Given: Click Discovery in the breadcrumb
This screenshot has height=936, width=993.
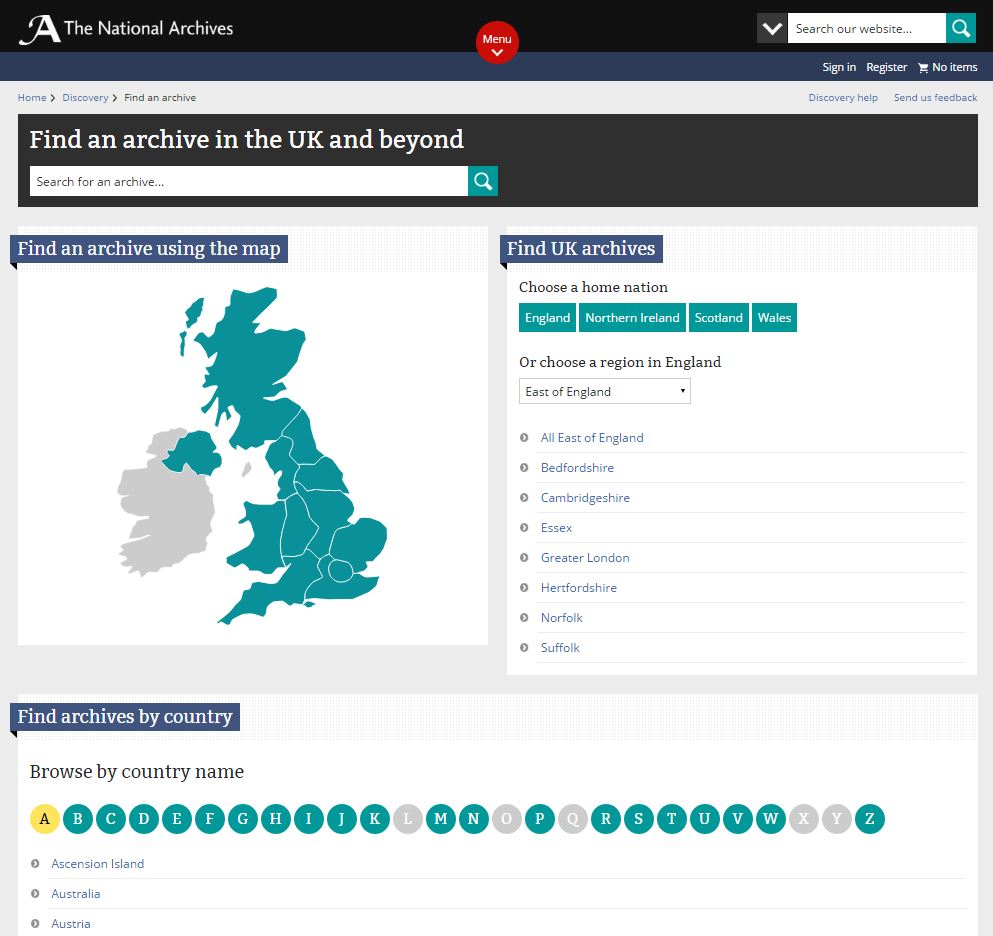Looking at the screenshot, I should click(x=85, y=97).
